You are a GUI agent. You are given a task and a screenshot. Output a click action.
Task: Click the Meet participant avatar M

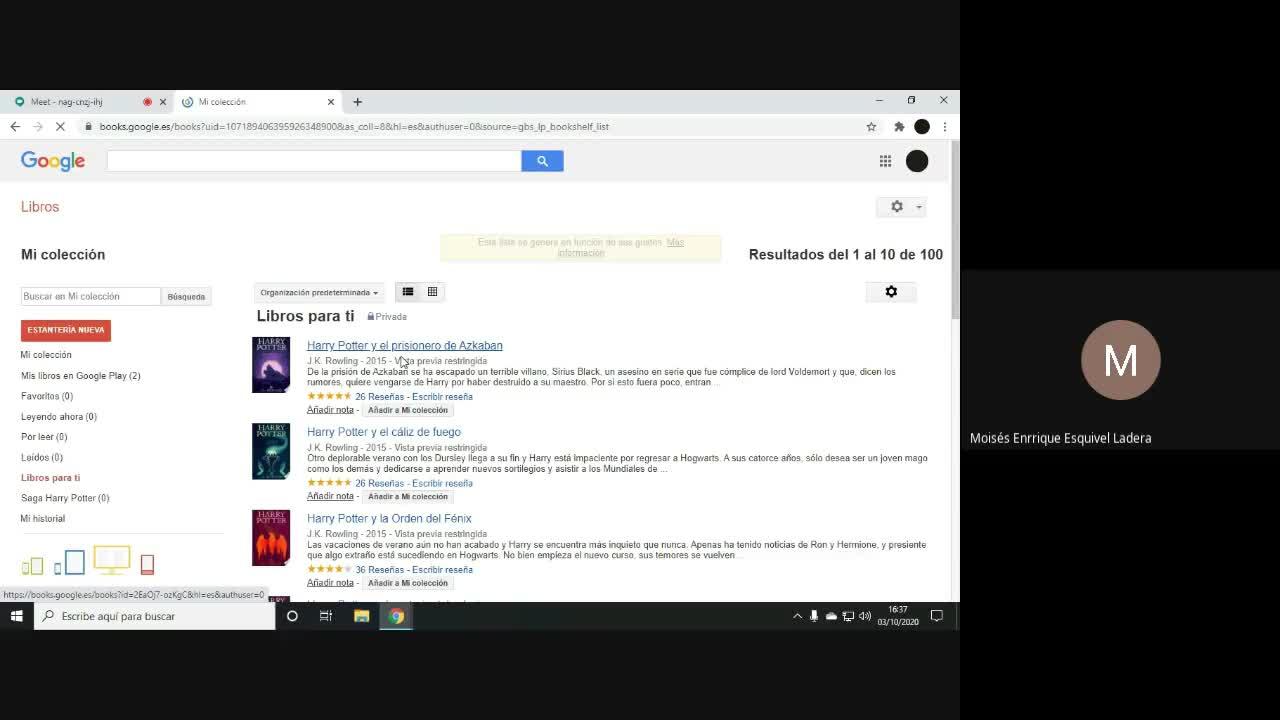pyautogui.click(x=1121, y=360)
